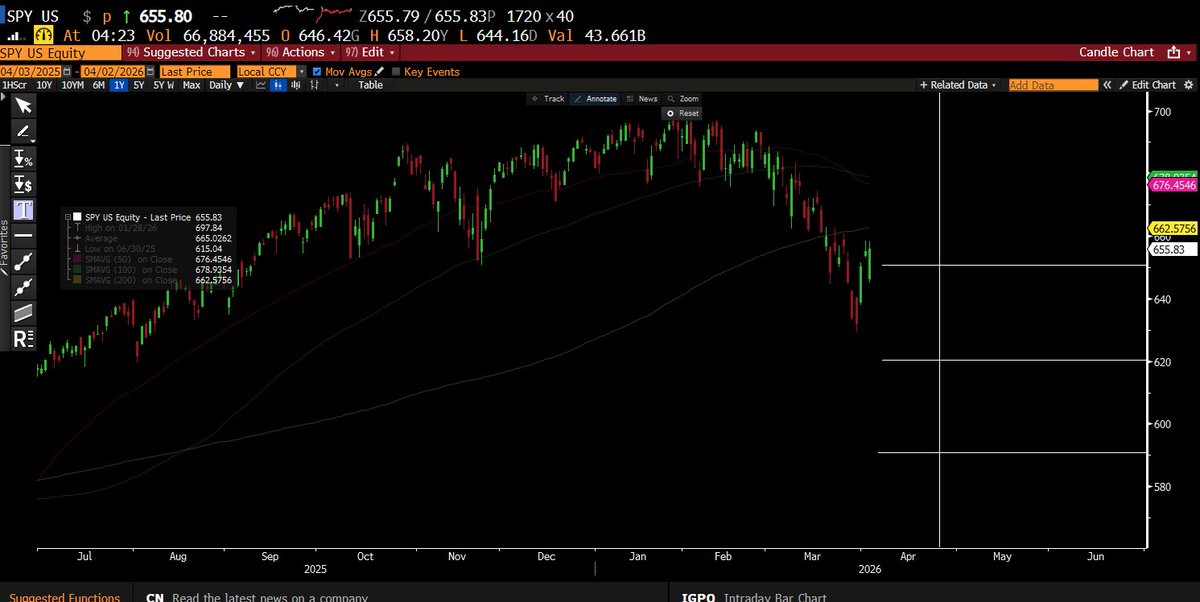This screenshot has width=1200, height=602.
Task: Open the start date calendar picker
Action: click(x=67, y=72)
